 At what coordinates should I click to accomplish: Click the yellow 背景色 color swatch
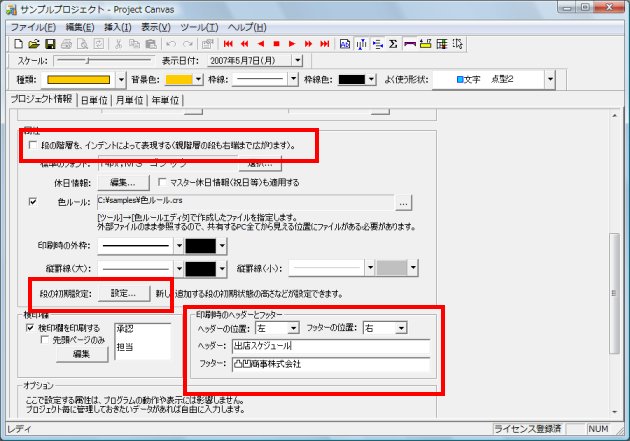pyautogui.click(x=178, y=79)
